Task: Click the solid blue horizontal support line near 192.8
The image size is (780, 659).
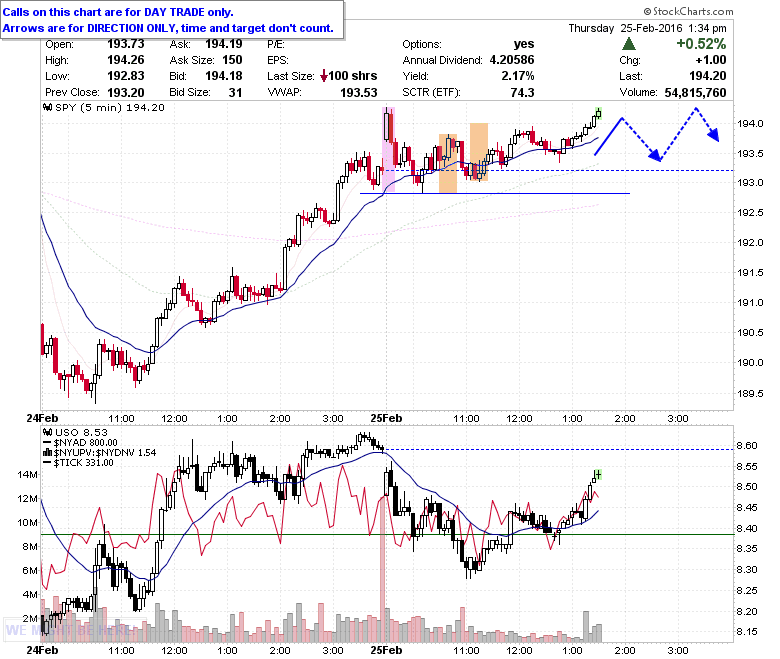Action: pyautogui.click(x=495, y=193)
